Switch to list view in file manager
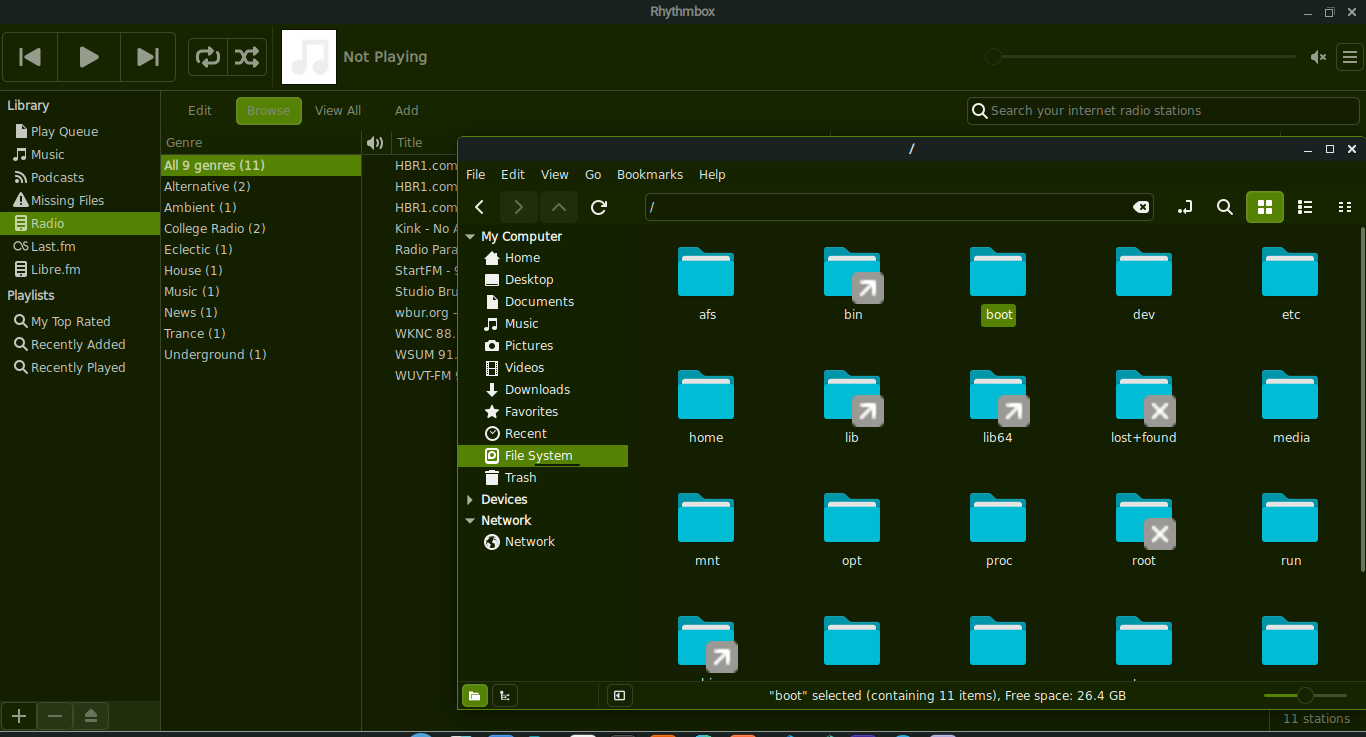The height and width of the screenshot is (737, 1366). (1305, 207)
